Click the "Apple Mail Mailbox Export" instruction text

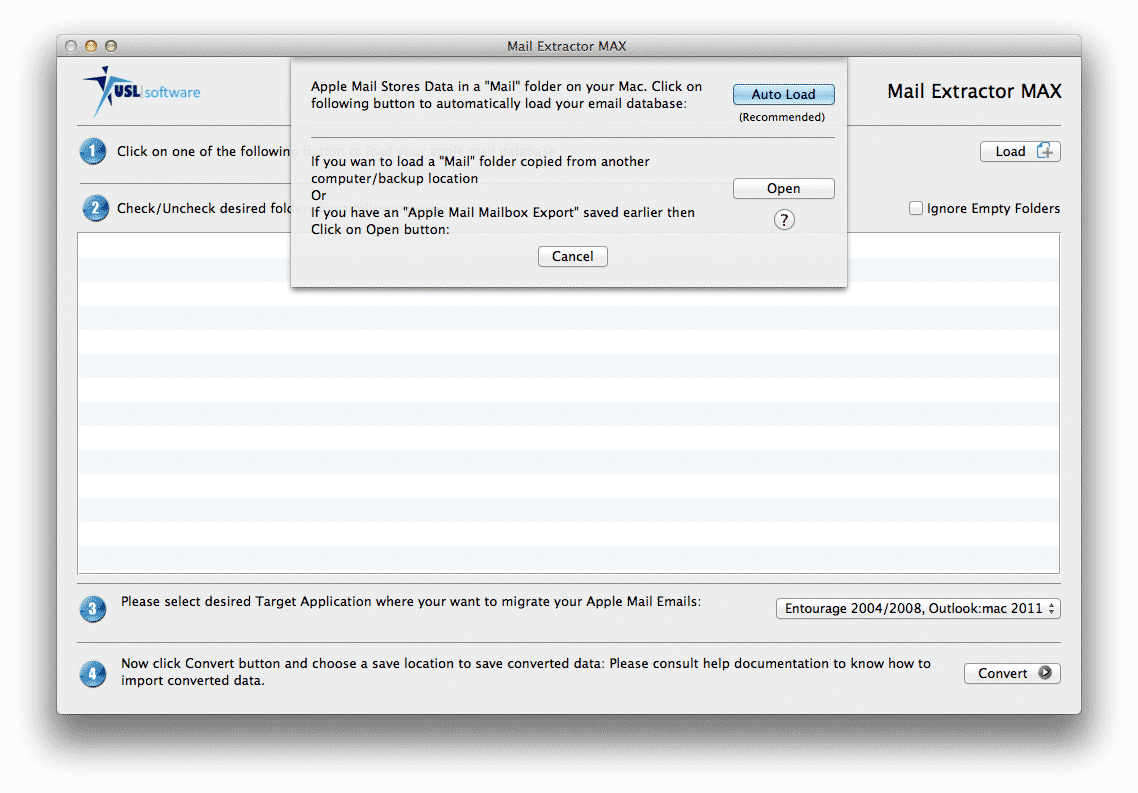[503, 221]
